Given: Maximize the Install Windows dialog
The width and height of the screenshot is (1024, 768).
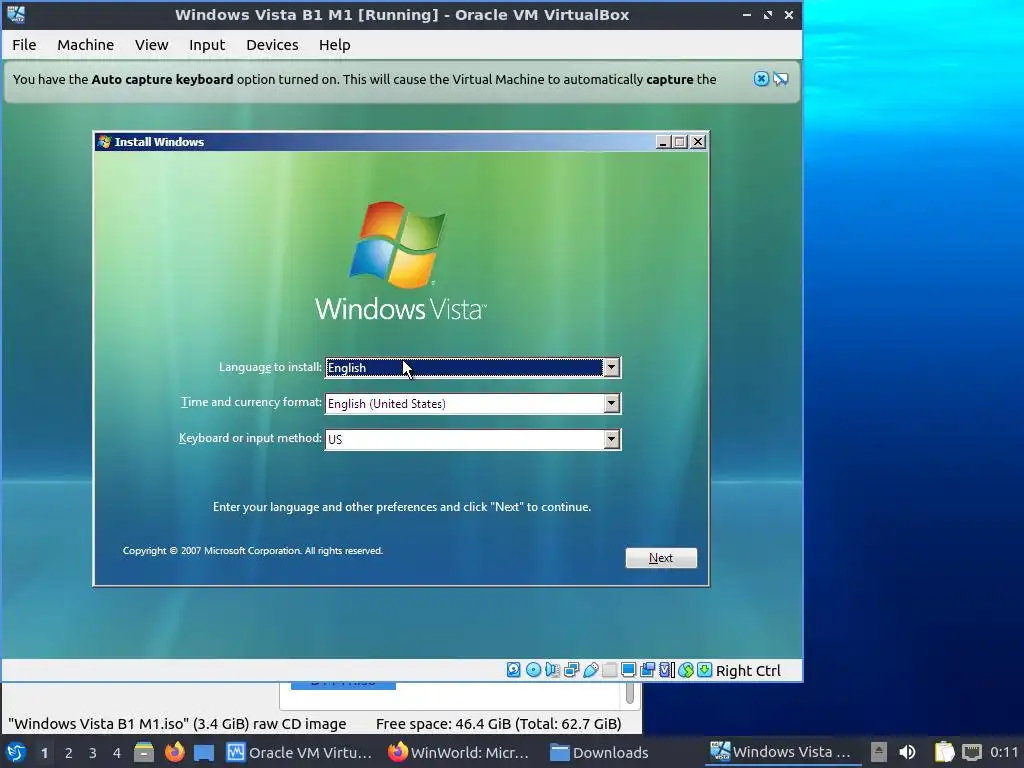Looking at the screenshot, I should pyautogui.click(x=680, y=142).
